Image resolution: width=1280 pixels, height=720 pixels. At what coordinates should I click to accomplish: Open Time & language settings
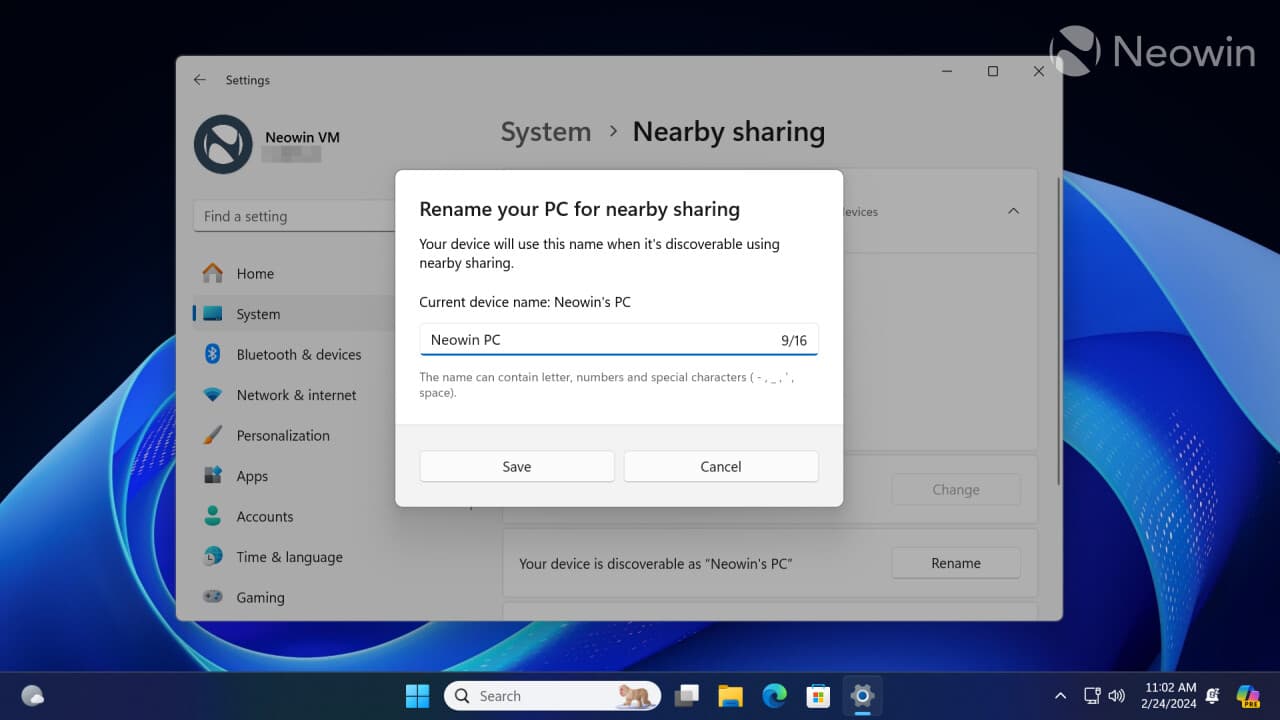(290, 557)
